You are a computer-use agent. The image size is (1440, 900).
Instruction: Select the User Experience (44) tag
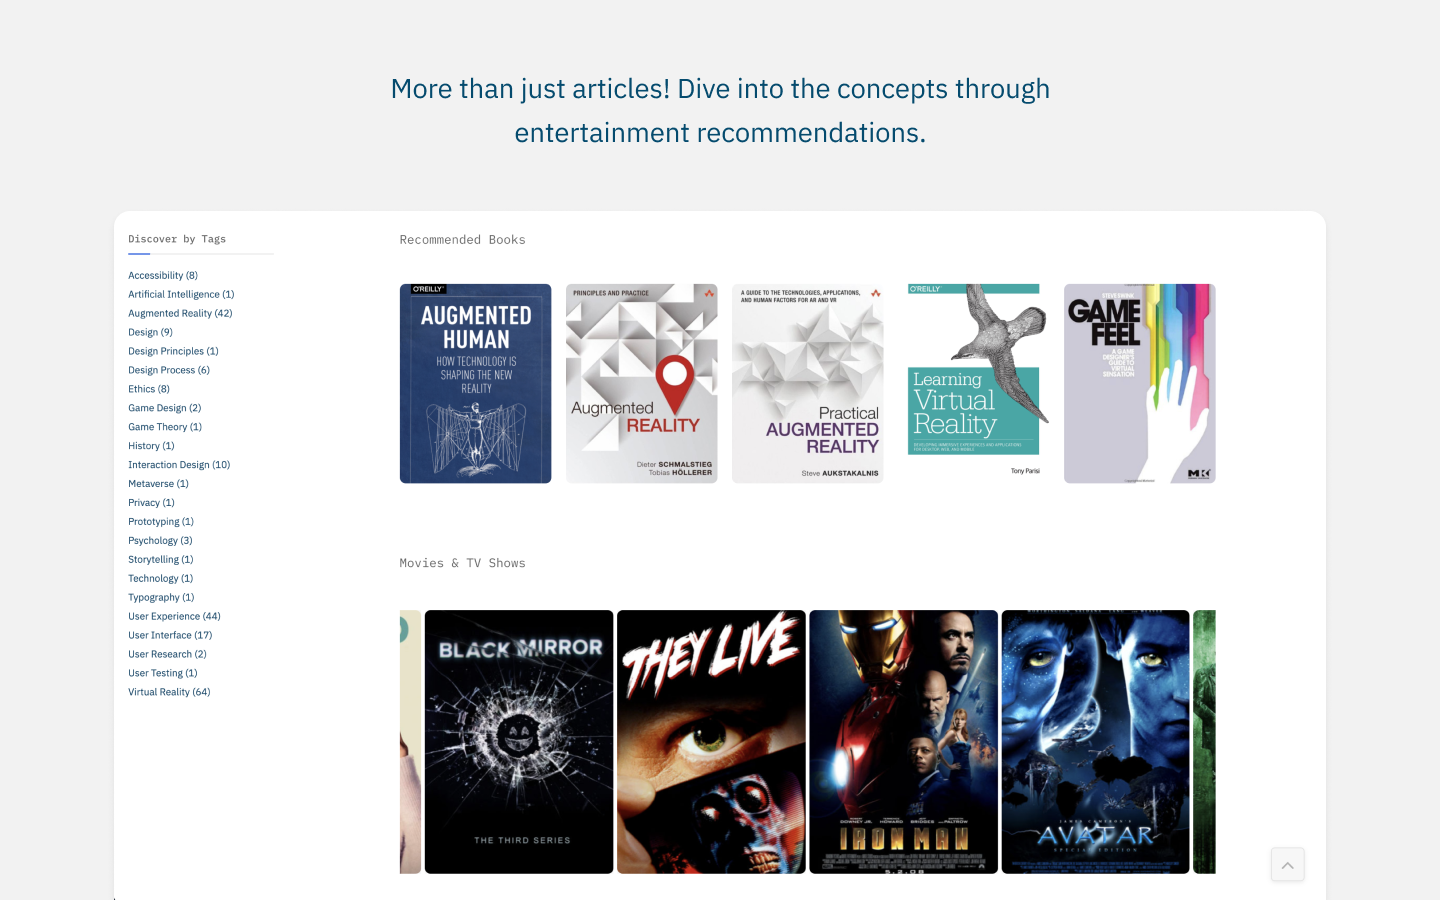[x=174, y=617]
